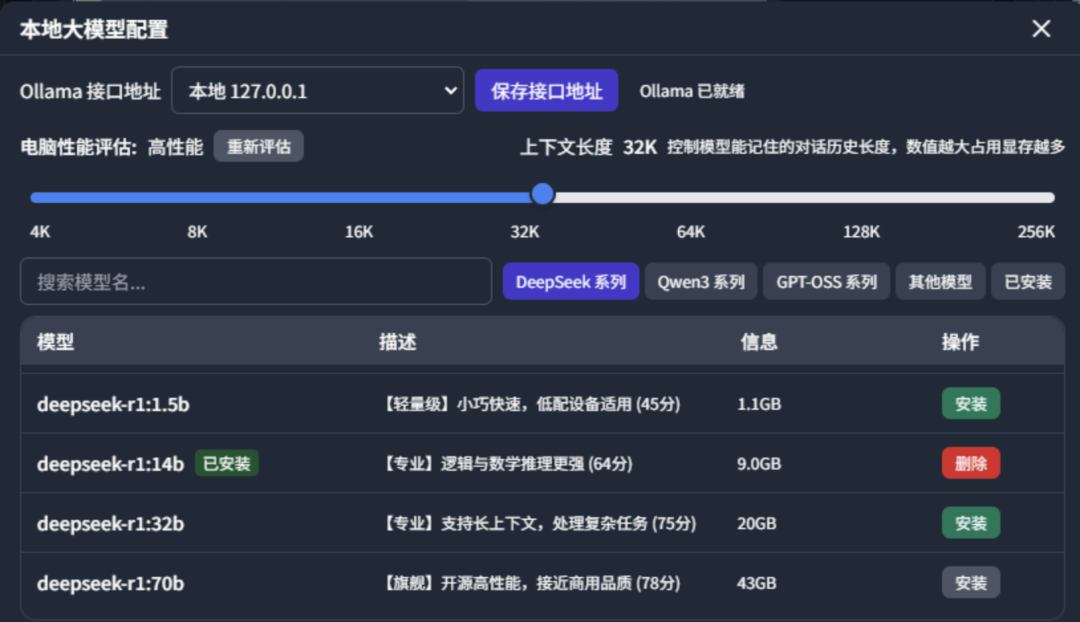Click the Ollama ready status text
Image resolution: width=1080 pixels, height=622 pixels.
[692, 91]
